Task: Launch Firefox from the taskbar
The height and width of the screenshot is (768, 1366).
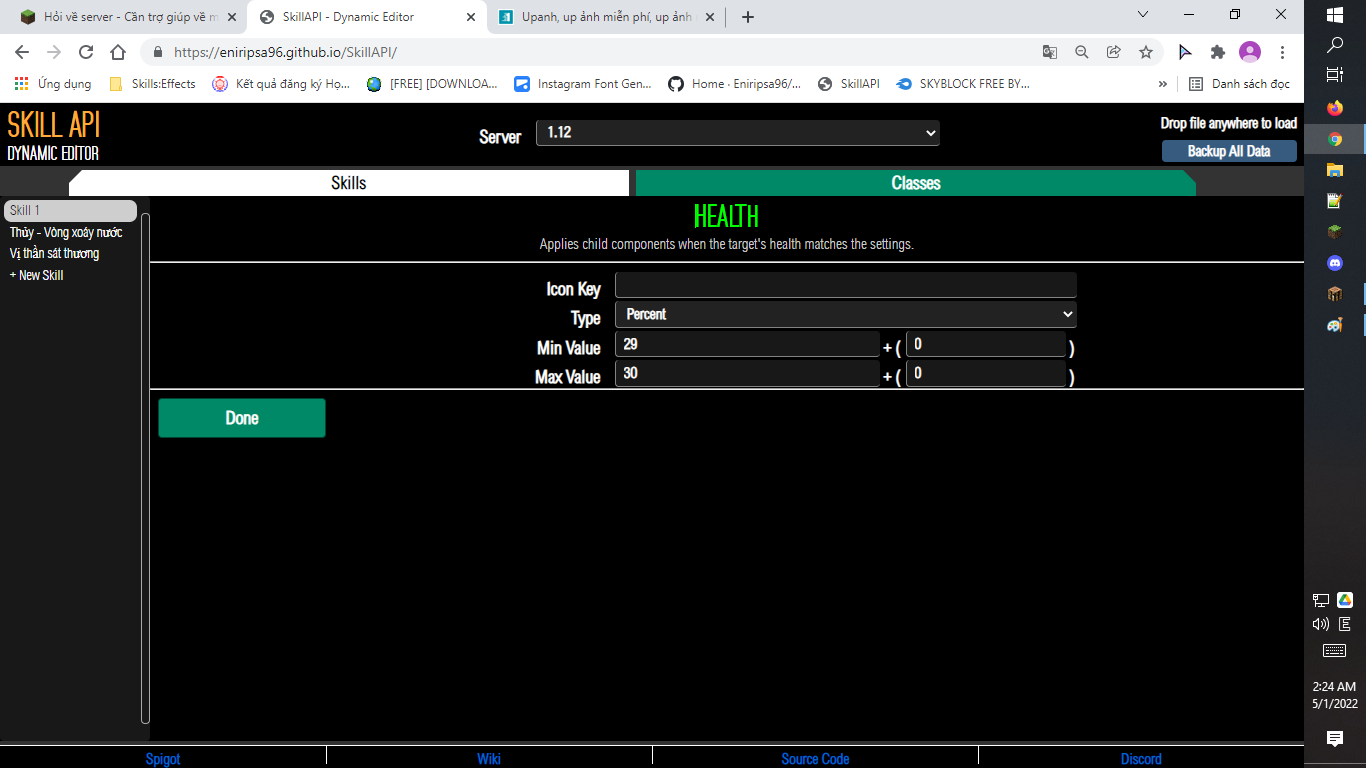Action: [1335, 108]
